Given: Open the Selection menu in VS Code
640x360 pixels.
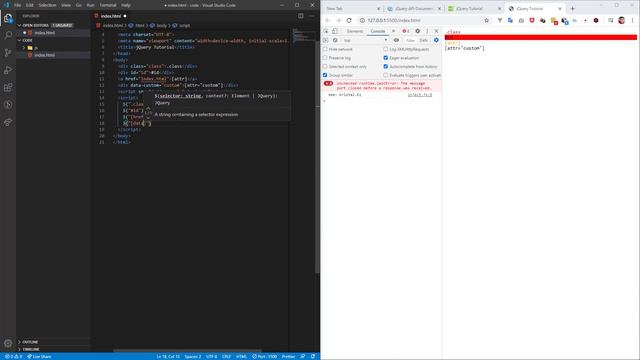Looking at the screenshot, I should [47, 5].
